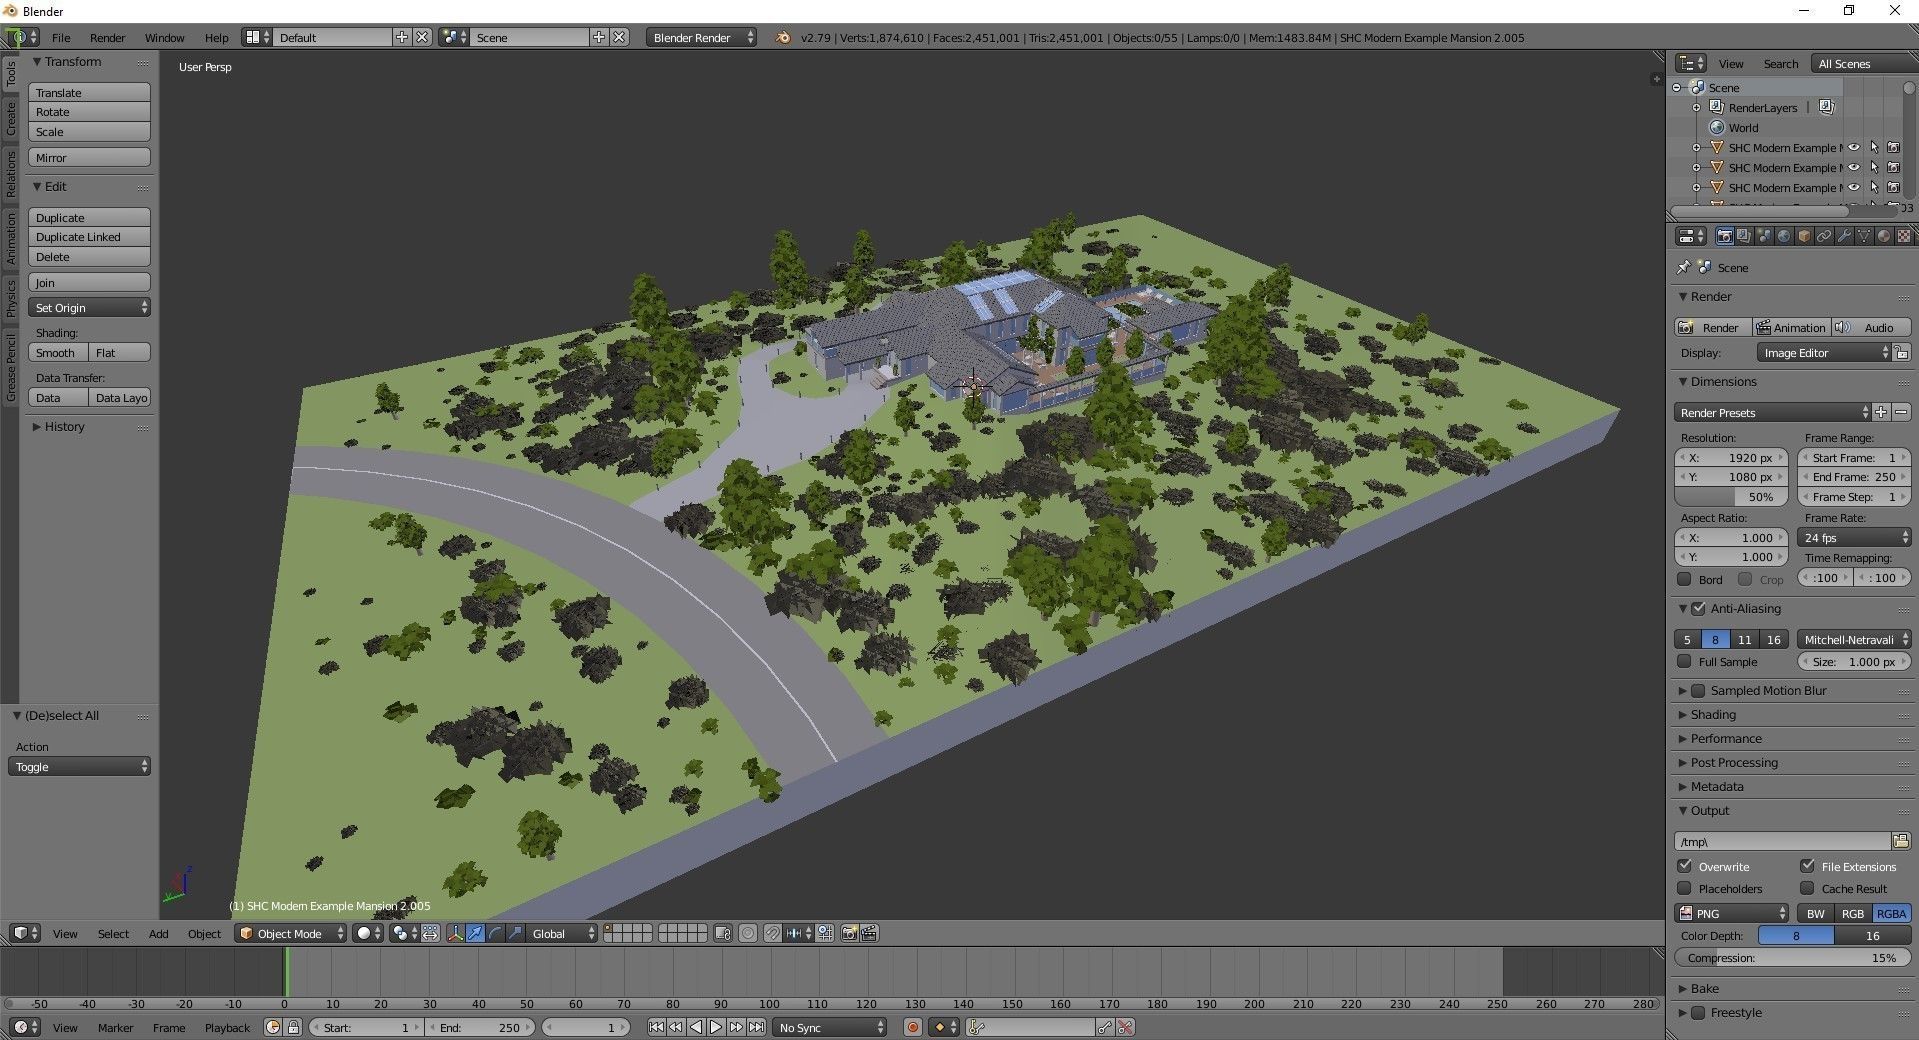Open the Object Data properties tab triangle icon

[x=1864, y=236]
